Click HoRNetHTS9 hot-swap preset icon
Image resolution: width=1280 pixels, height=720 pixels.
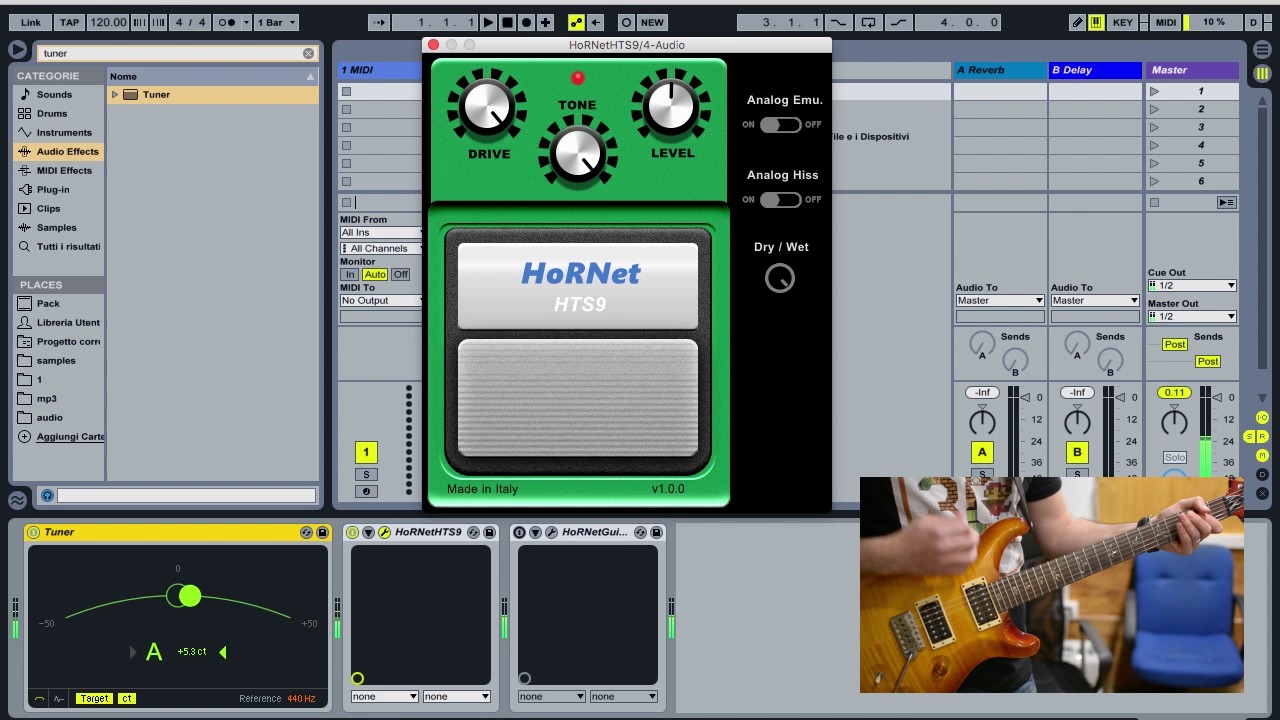point(473,532)
